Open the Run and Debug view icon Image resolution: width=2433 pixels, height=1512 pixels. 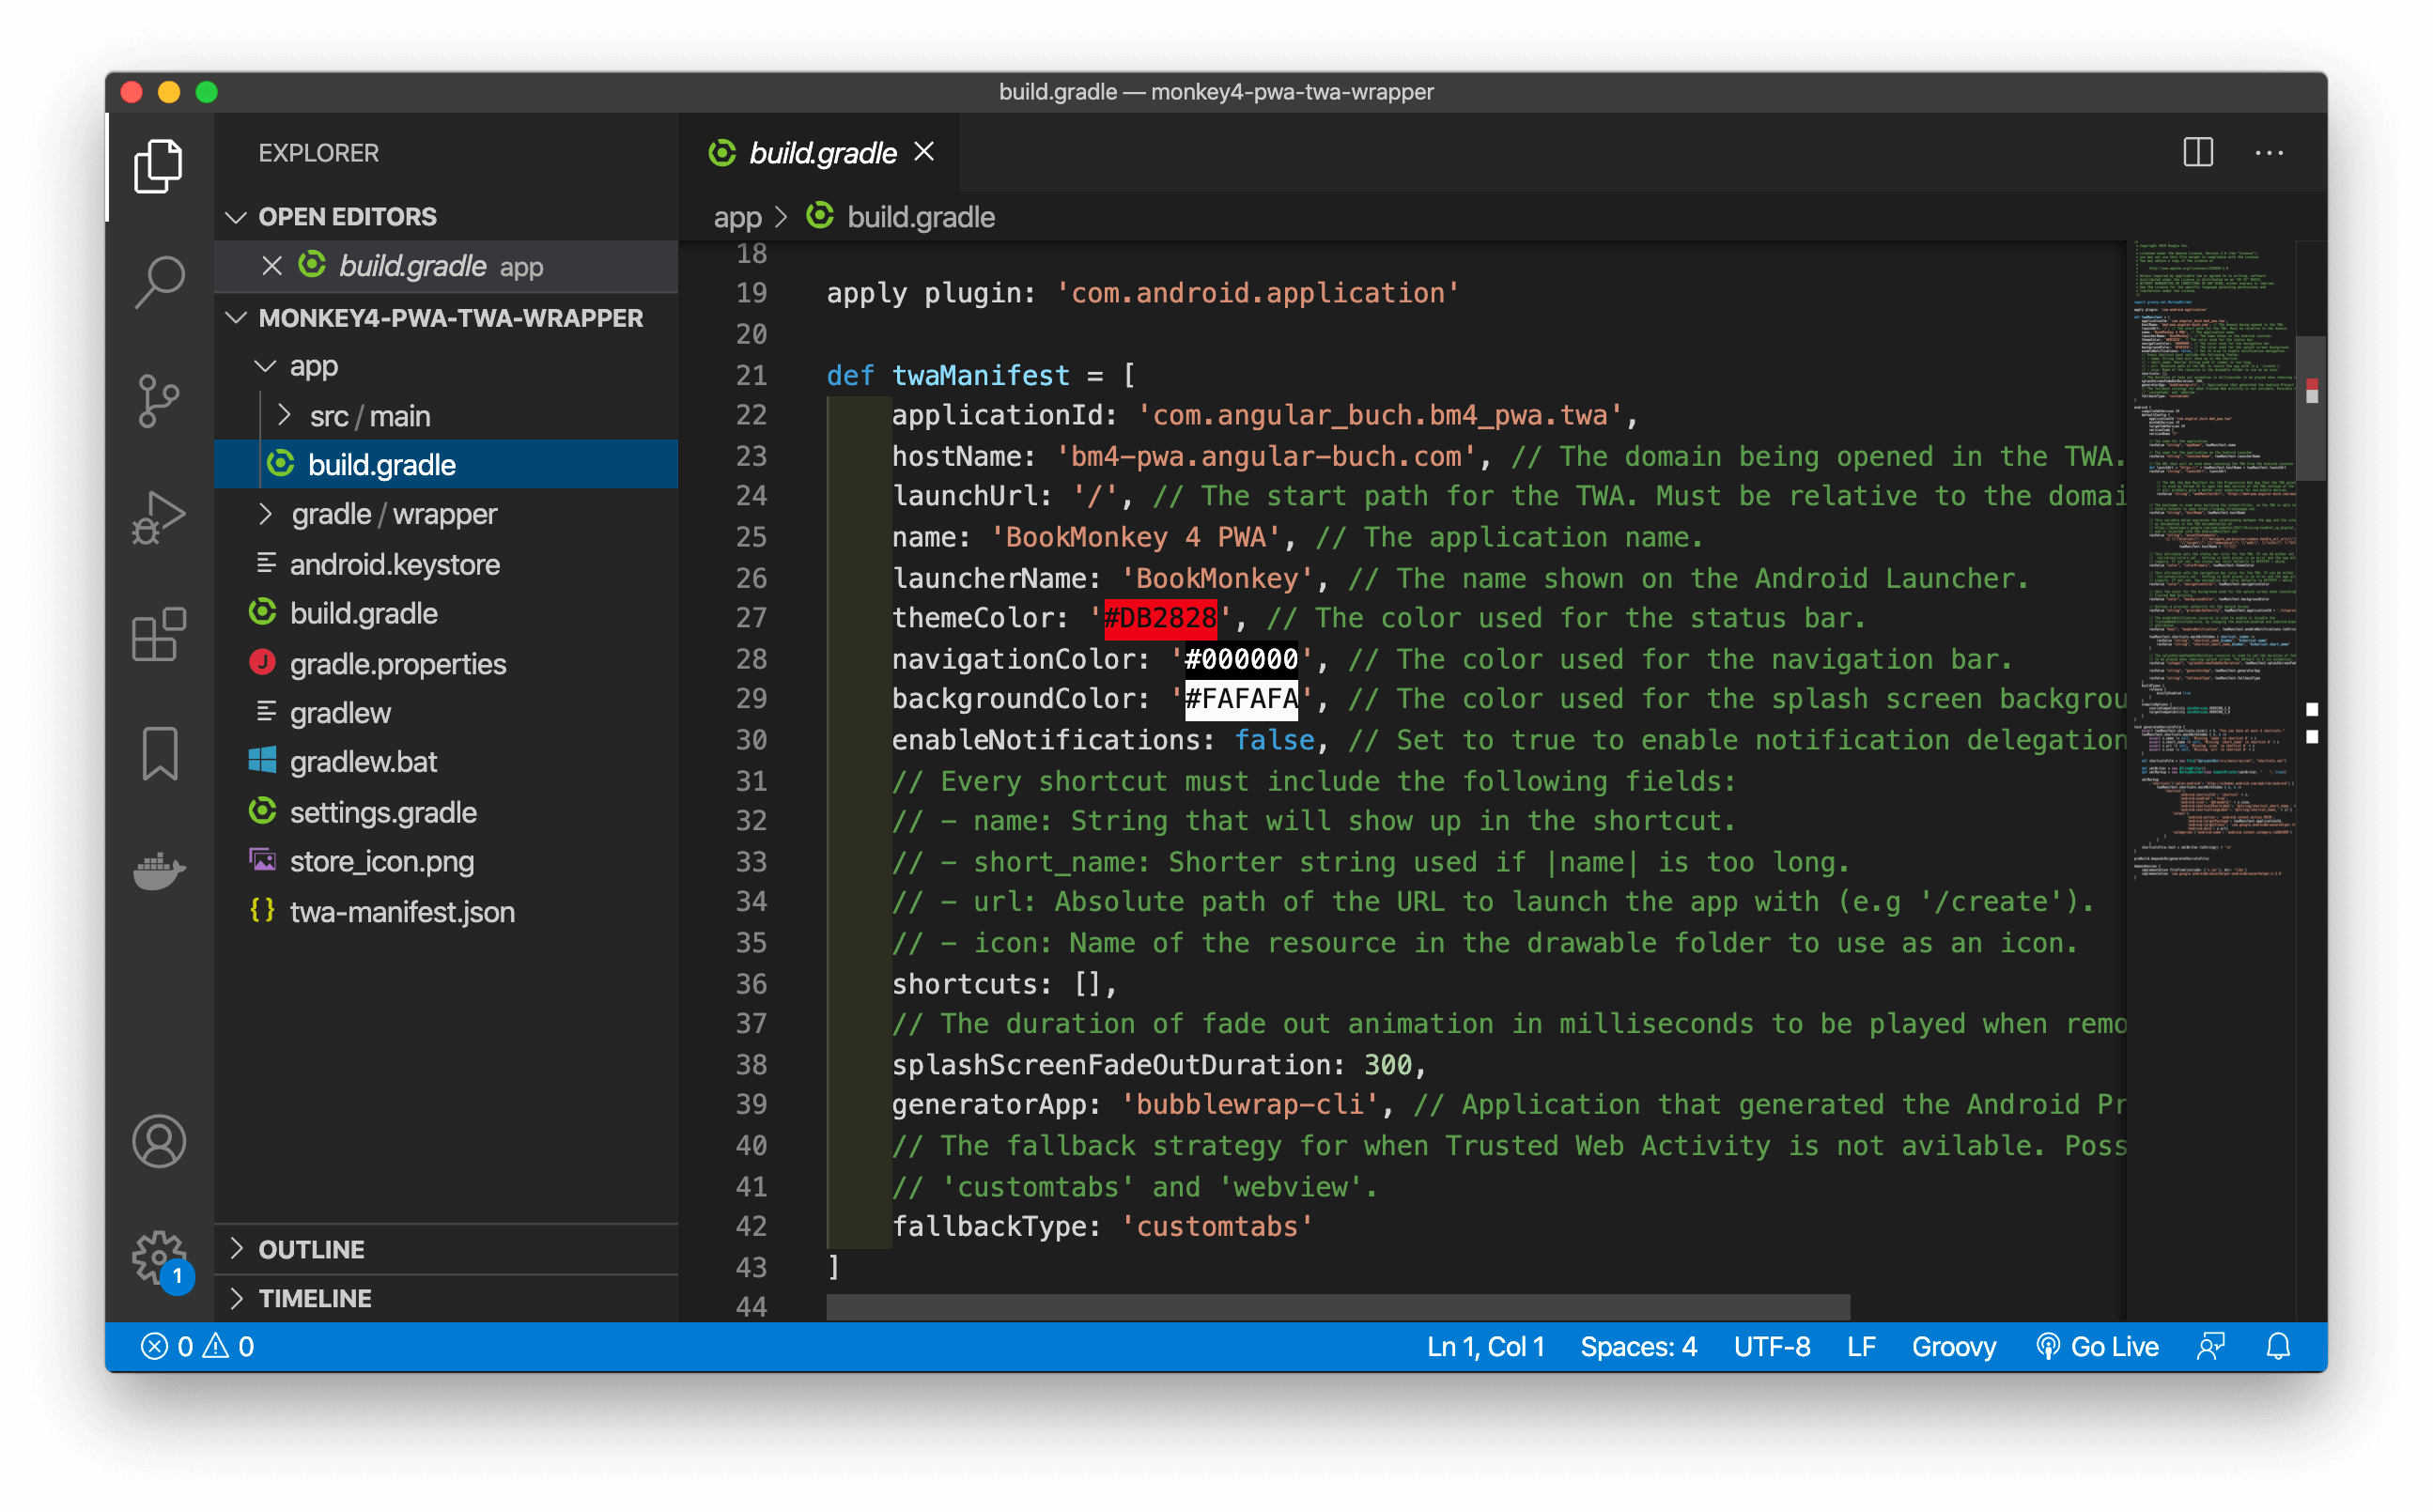coord(158,517)
